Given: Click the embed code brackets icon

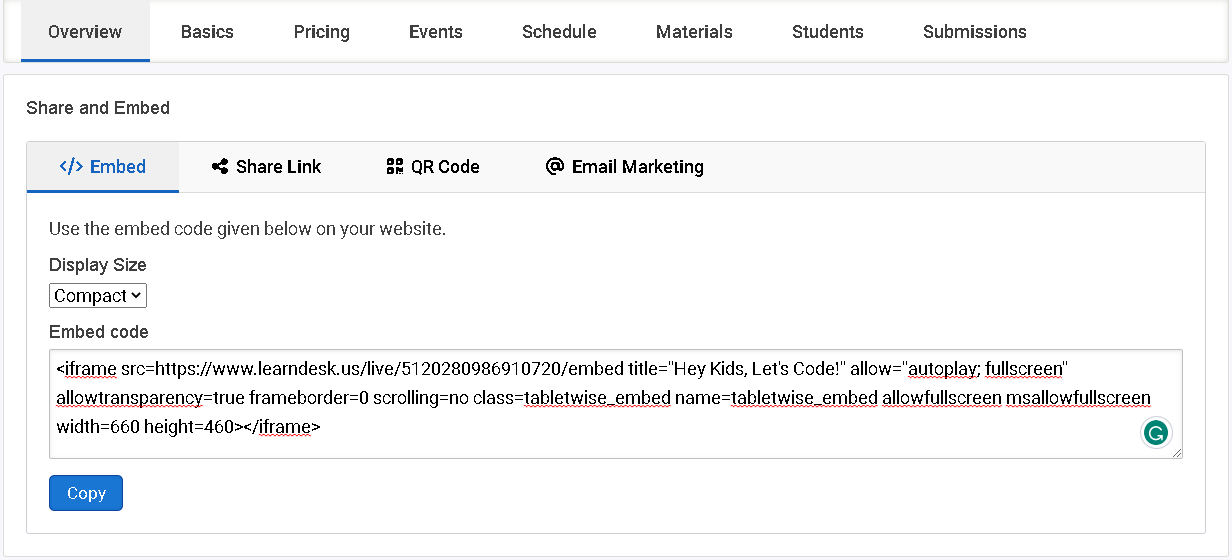Looking at the screenshot, I should click(71, 167).
